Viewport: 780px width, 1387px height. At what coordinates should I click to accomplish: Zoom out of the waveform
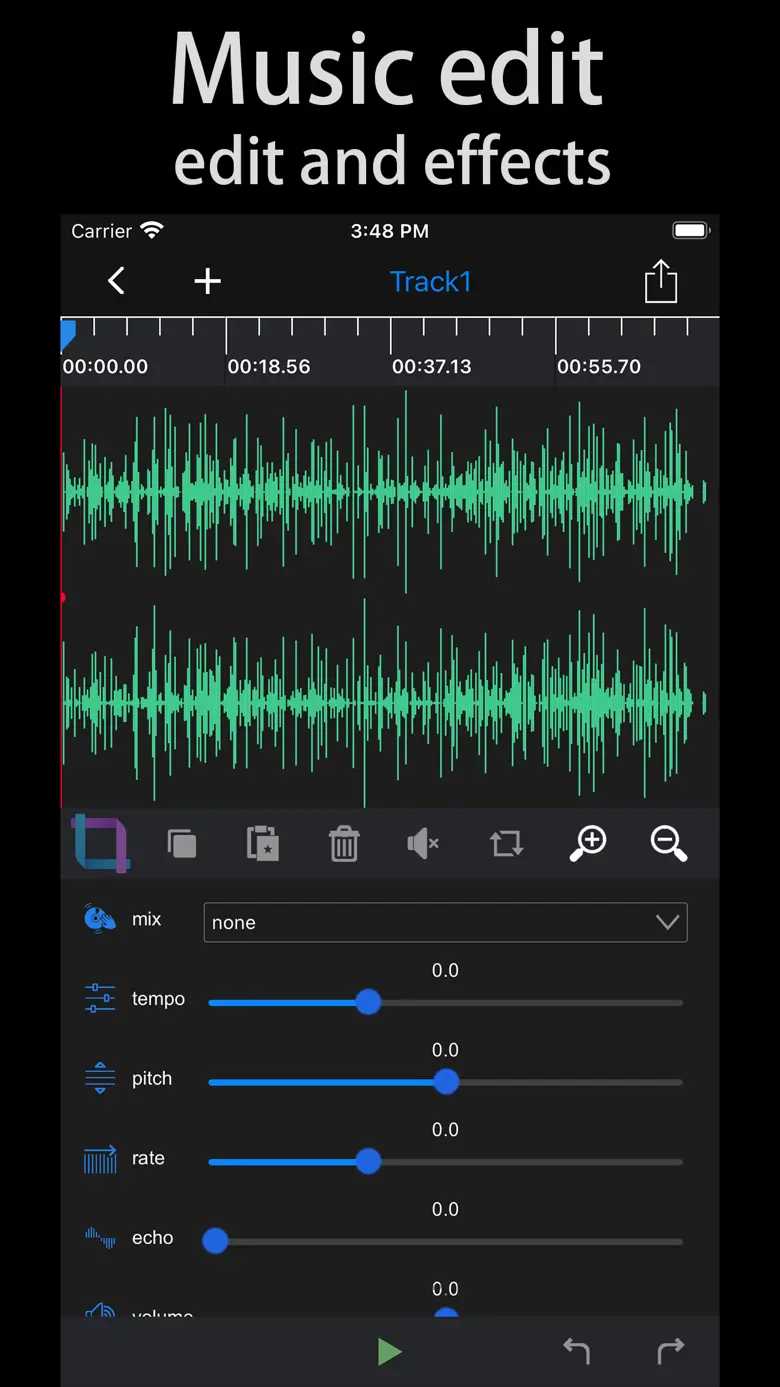[668, 844]
